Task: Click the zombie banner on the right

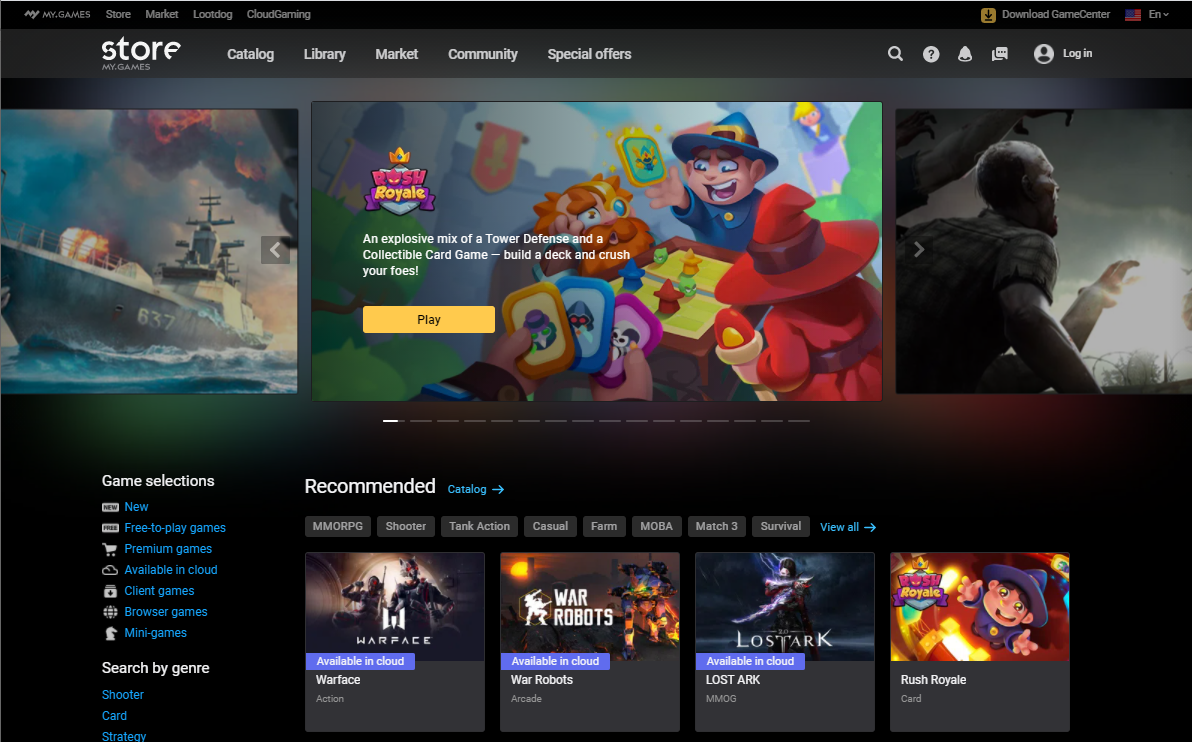Action: click(1044, 251)
